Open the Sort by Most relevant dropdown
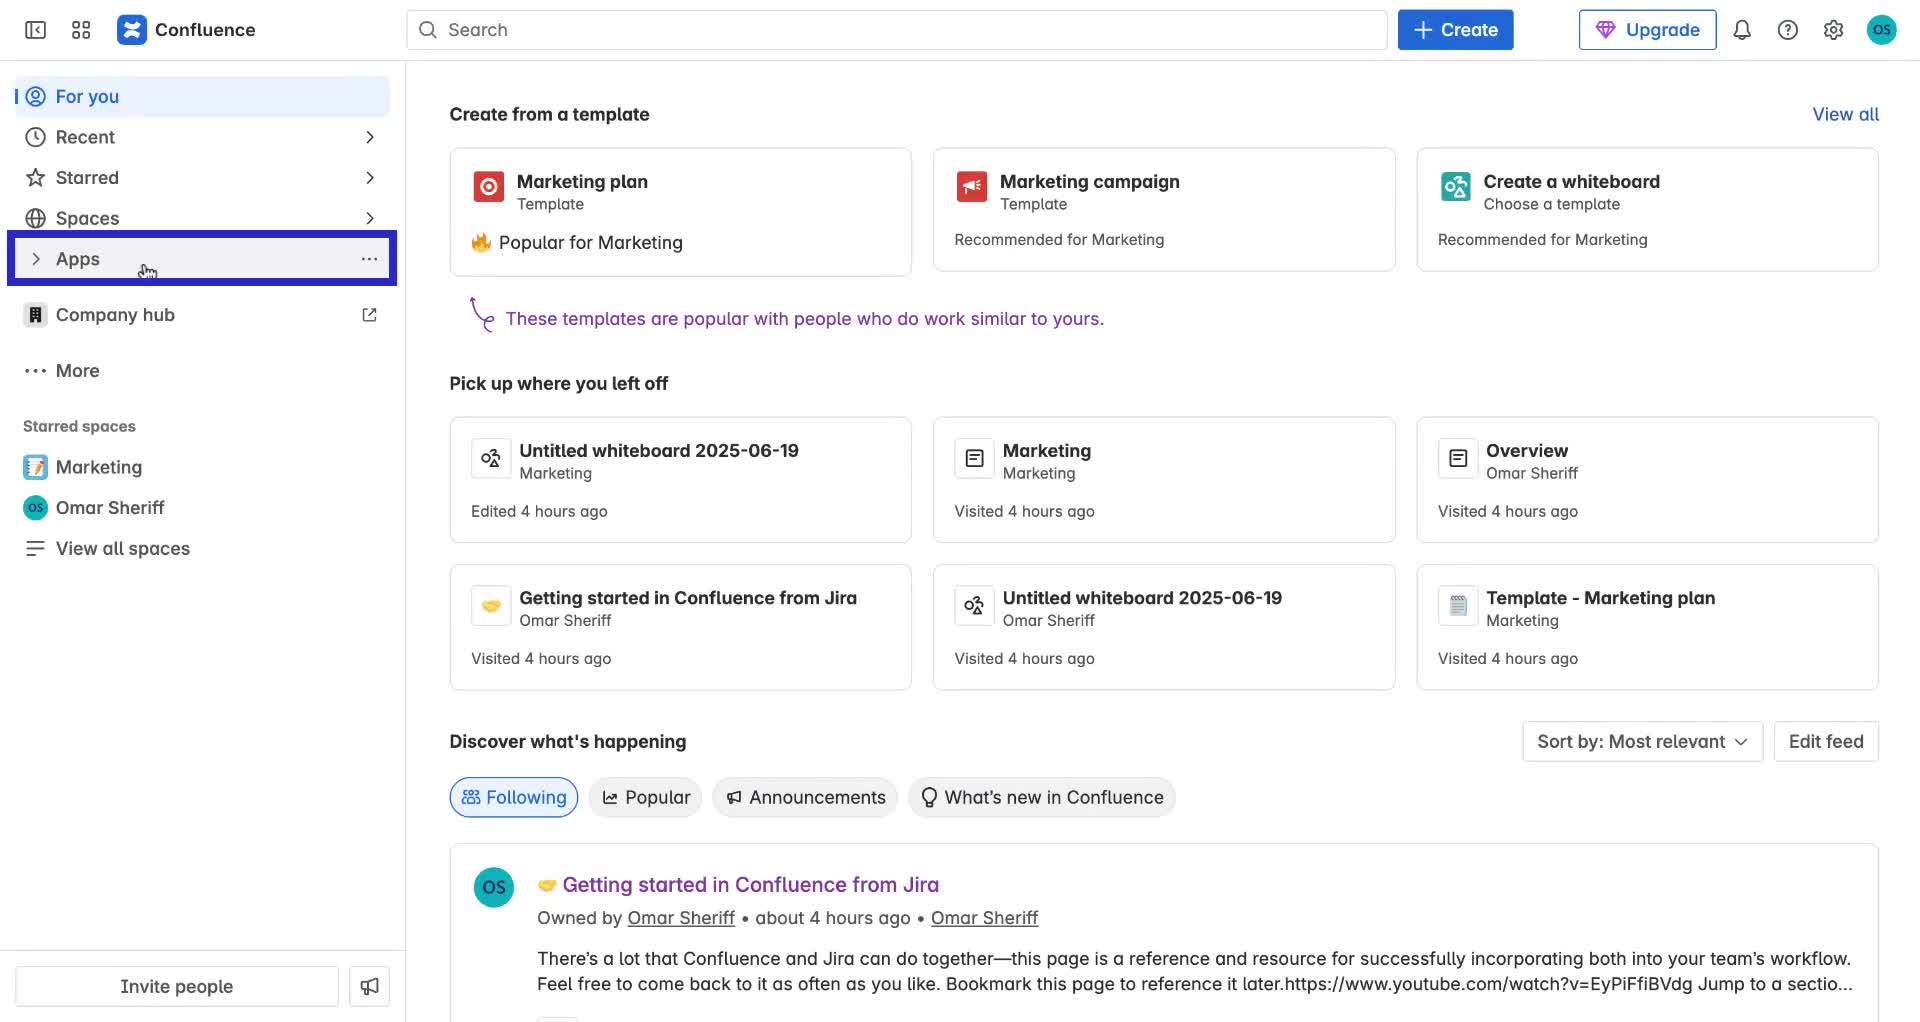1920x1022 pixels. pyautogui.click(x=1641, y=741)
